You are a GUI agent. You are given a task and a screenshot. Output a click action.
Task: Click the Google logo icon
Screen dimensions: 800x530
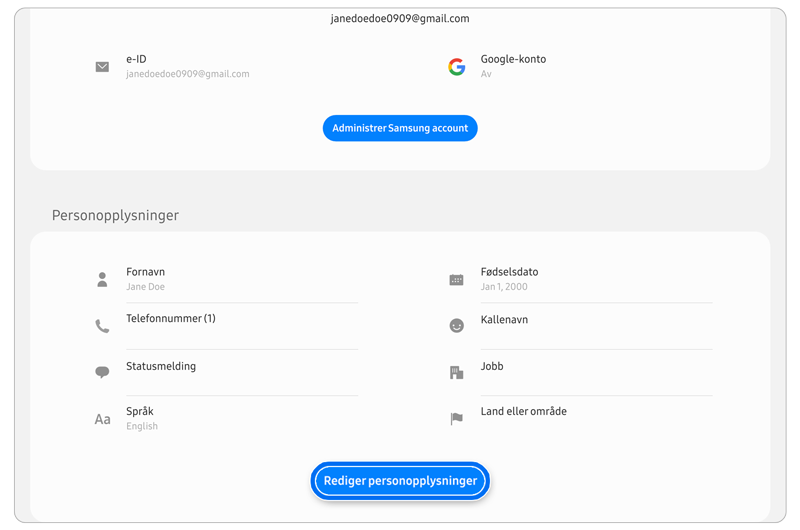pos(456,67)
